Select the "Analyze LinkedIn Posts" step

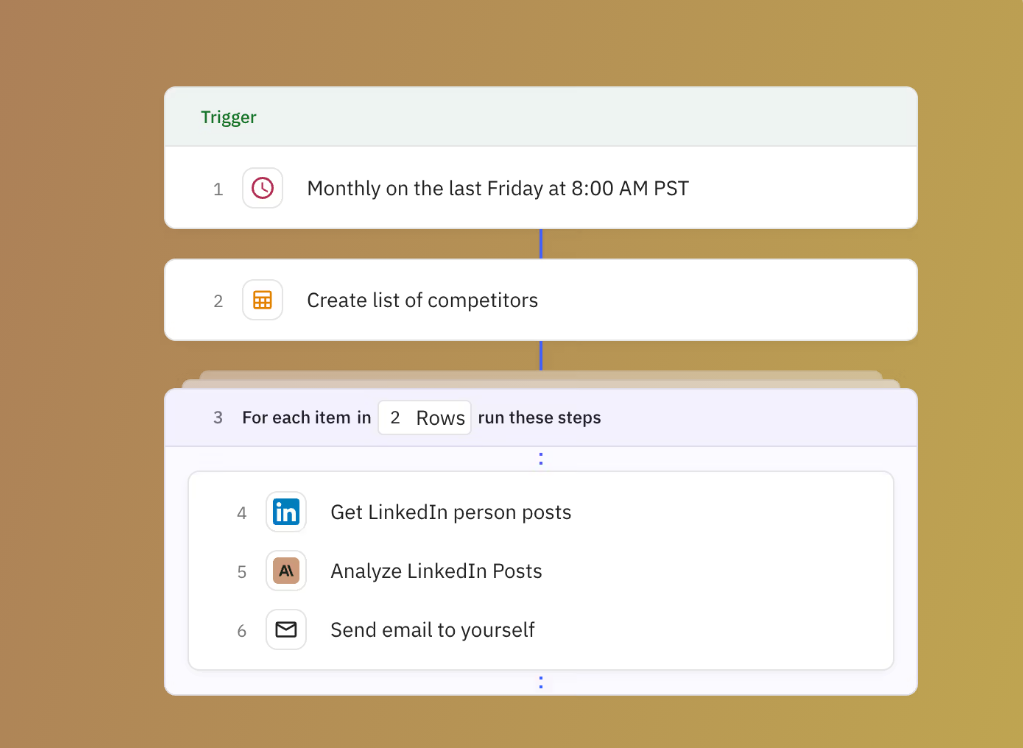pos(436,571)
